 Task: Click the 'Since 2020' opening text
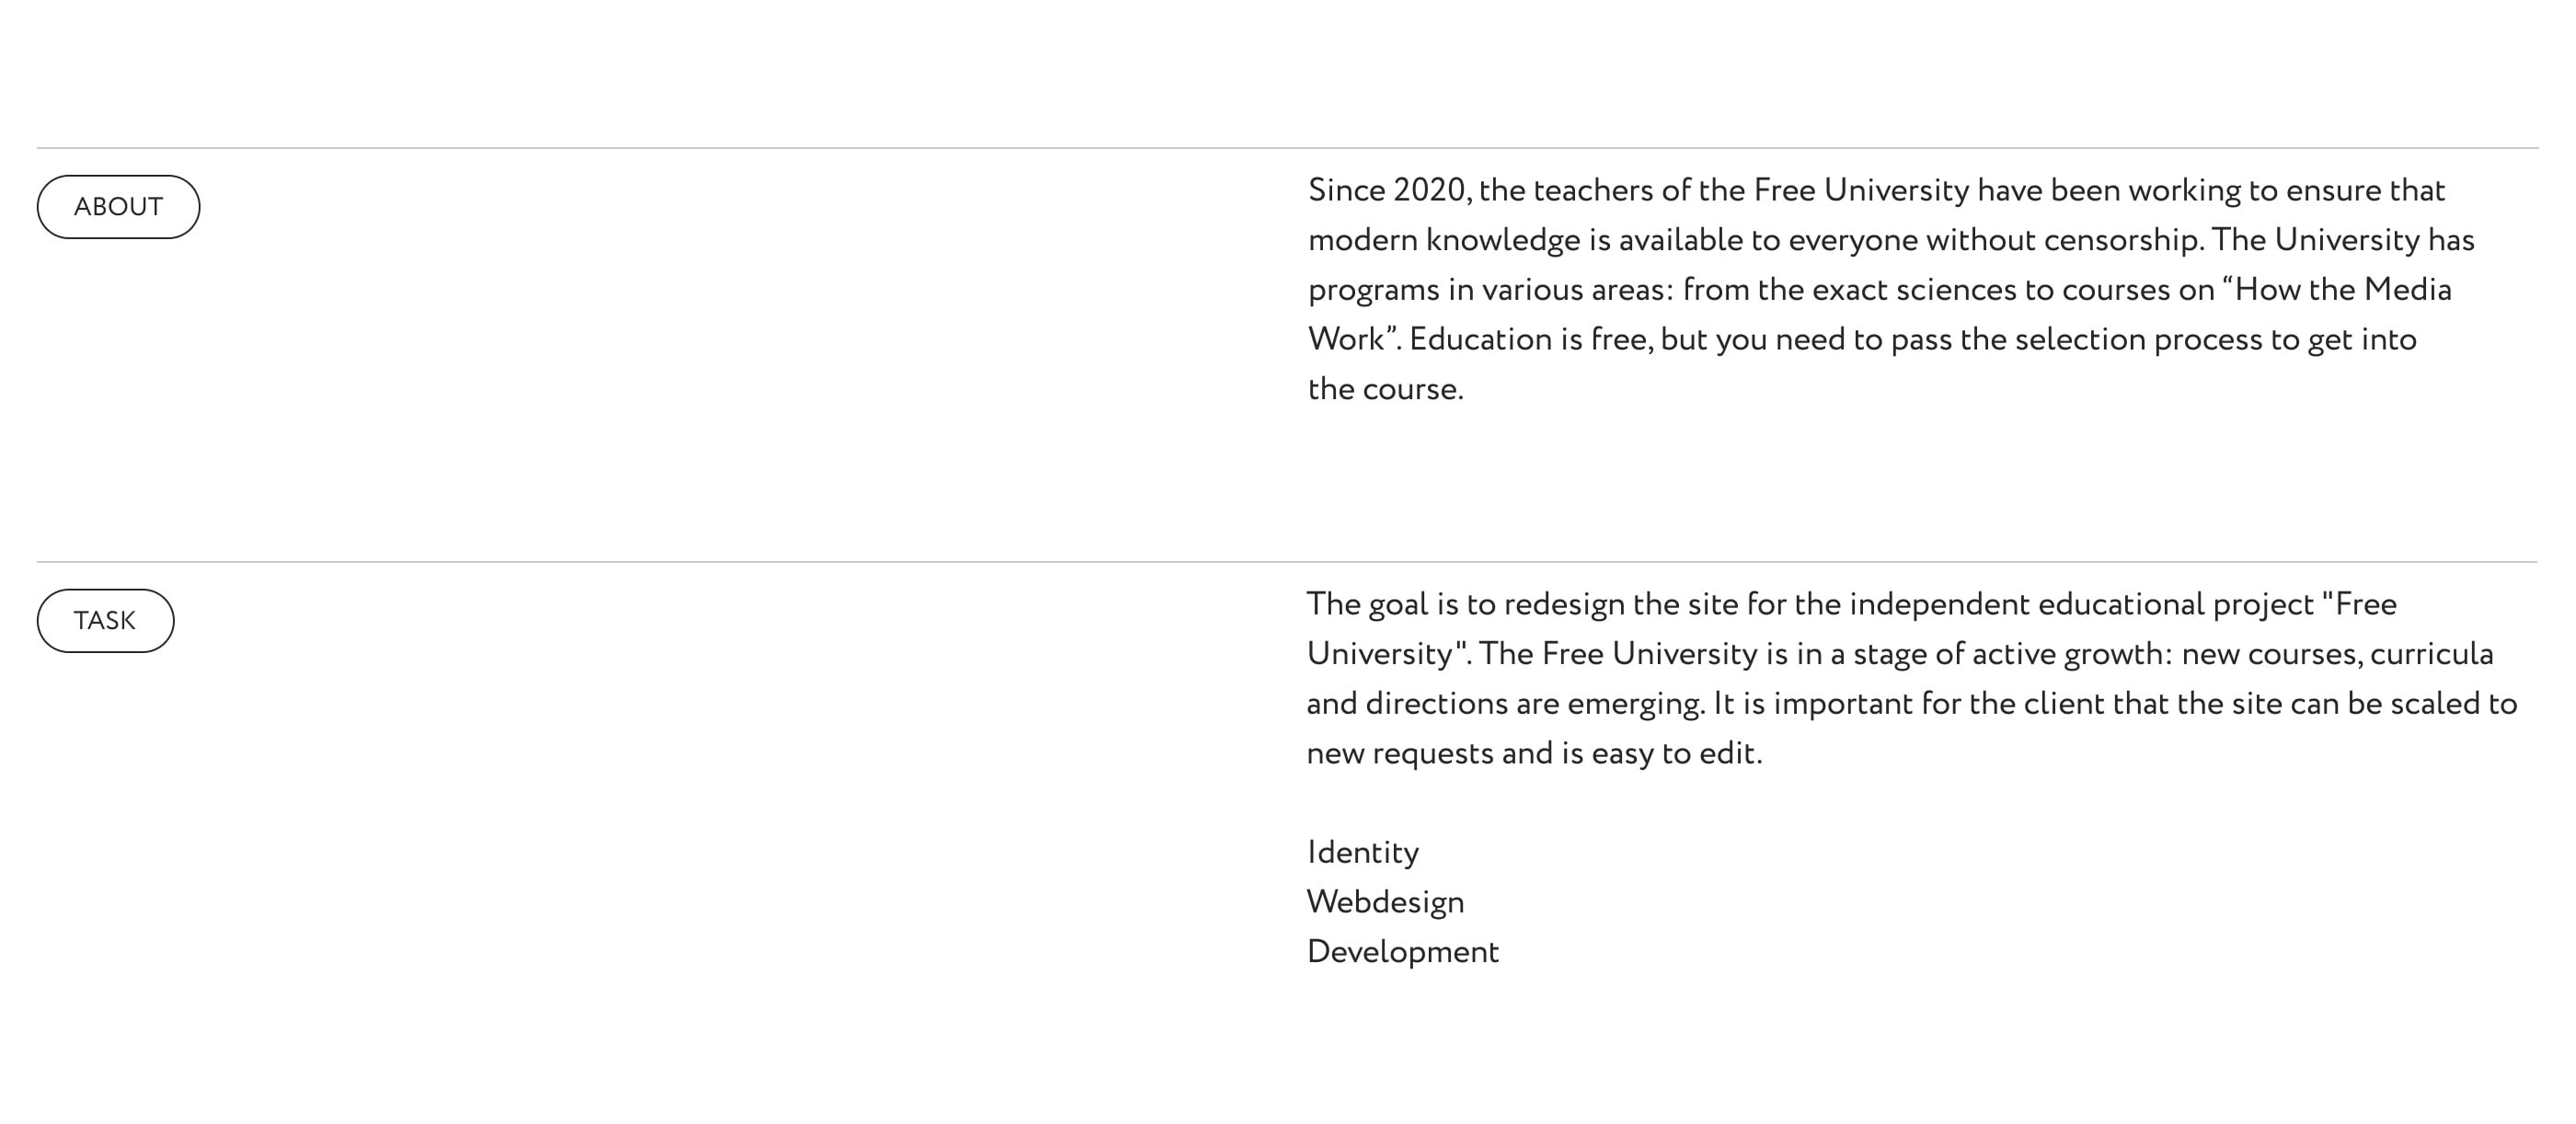click(x=1388, y=190)
